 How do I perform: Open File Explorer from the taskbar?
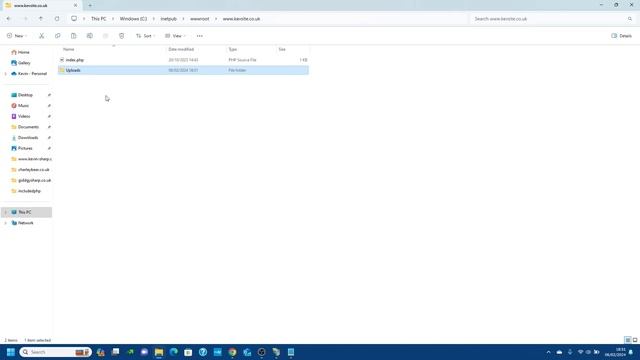(159, 352)
